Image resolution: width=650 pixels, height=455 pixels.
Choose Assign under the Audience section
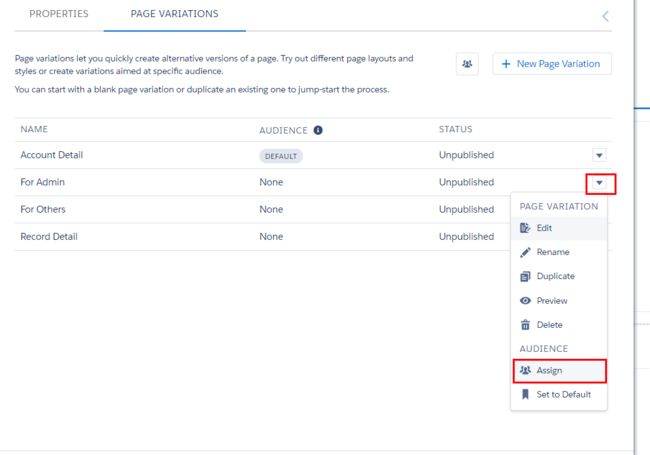(560, 370)
